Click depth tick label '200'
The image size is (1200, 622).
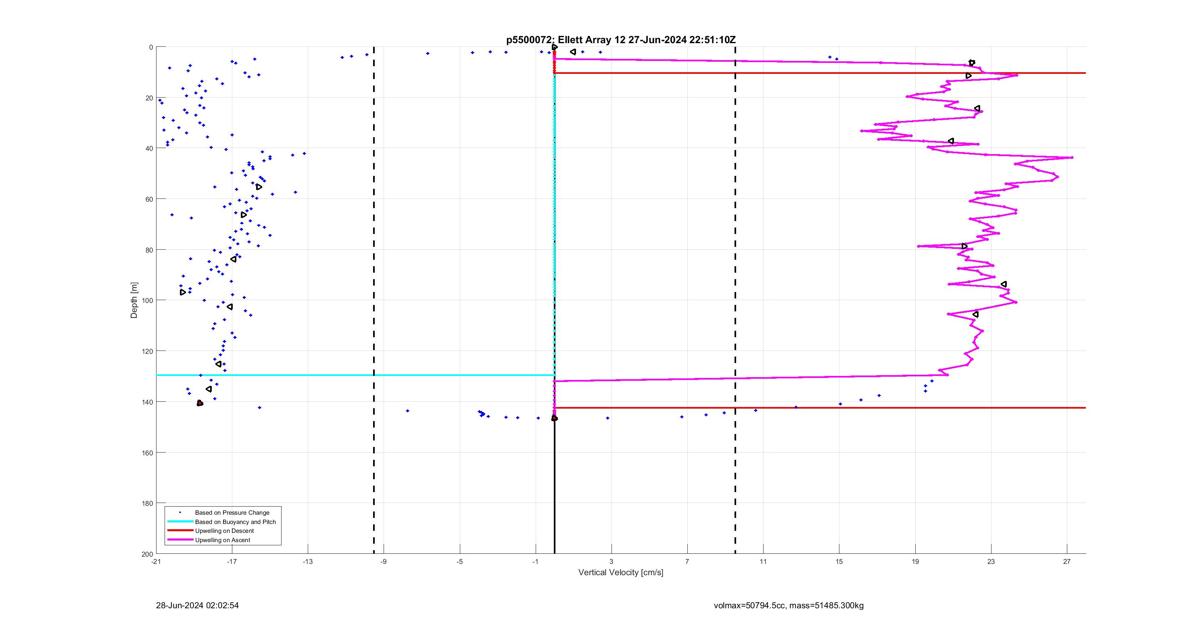[x=146, y=553]
